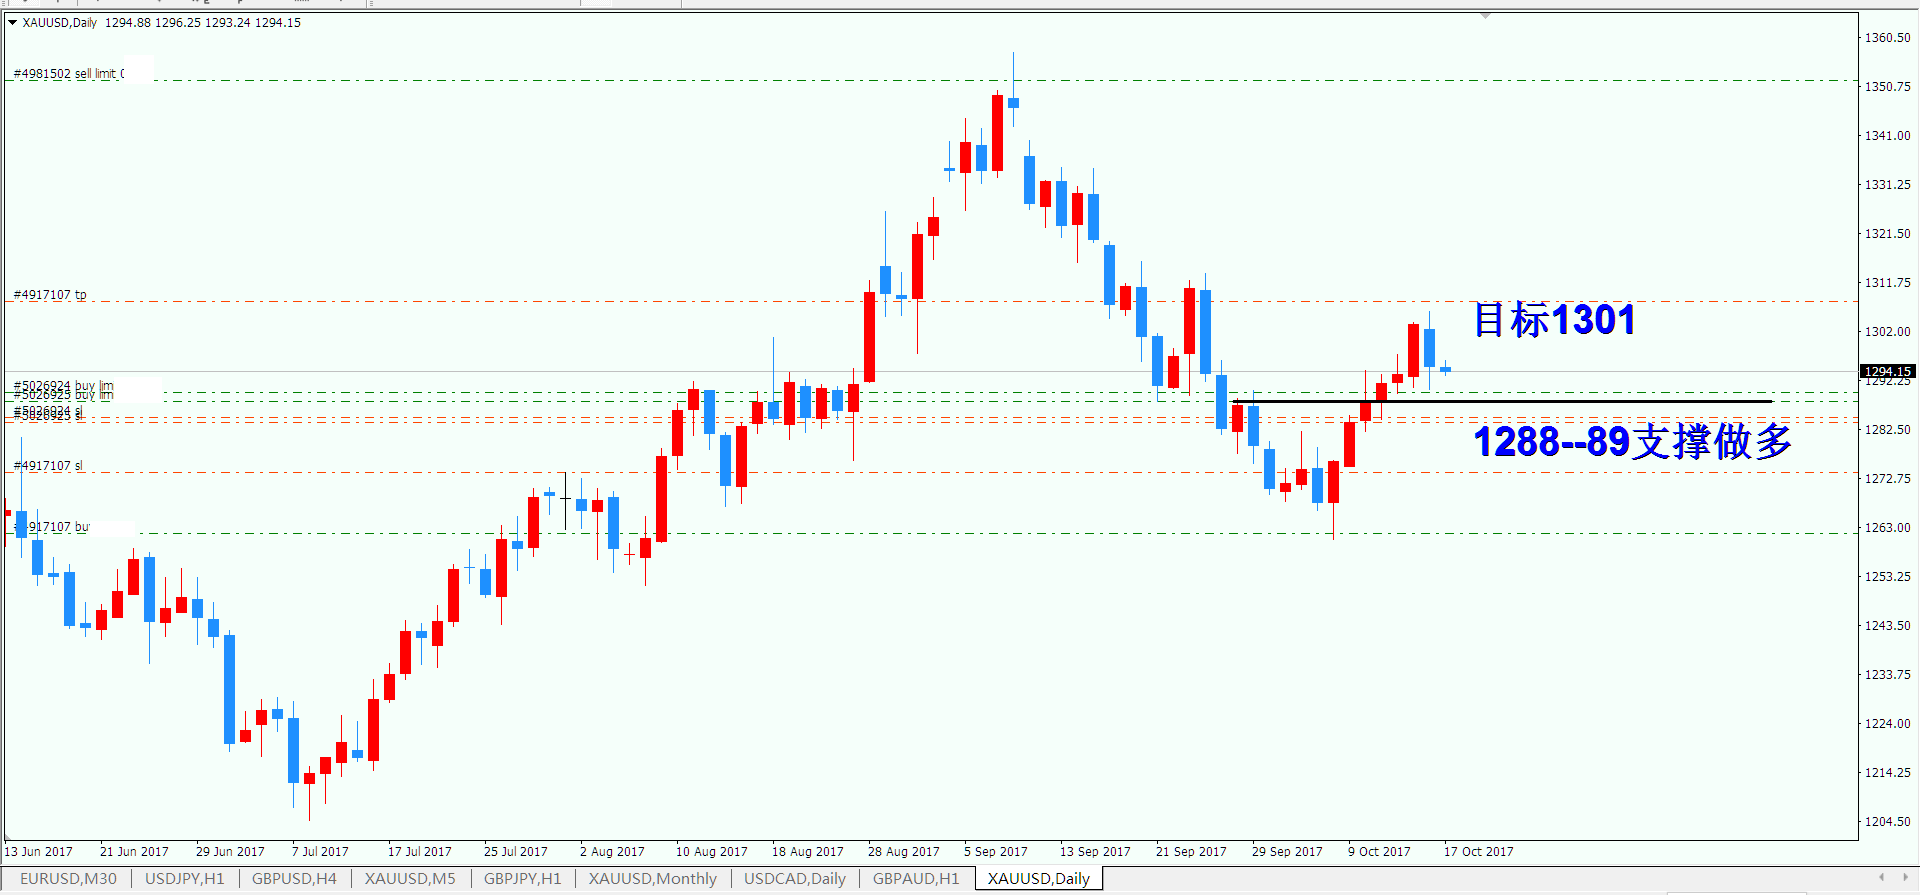Click the chart title XAUUSD,Daily OHLC text
The width and height of the screenshot is (1920, 895).
point(162,22)
